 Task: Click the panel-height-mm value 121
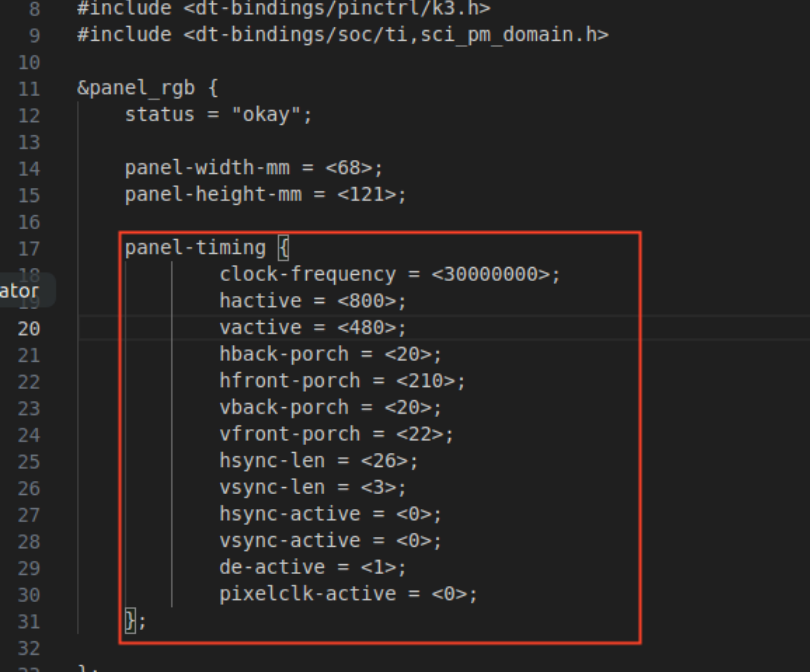[x=367, y=195]
